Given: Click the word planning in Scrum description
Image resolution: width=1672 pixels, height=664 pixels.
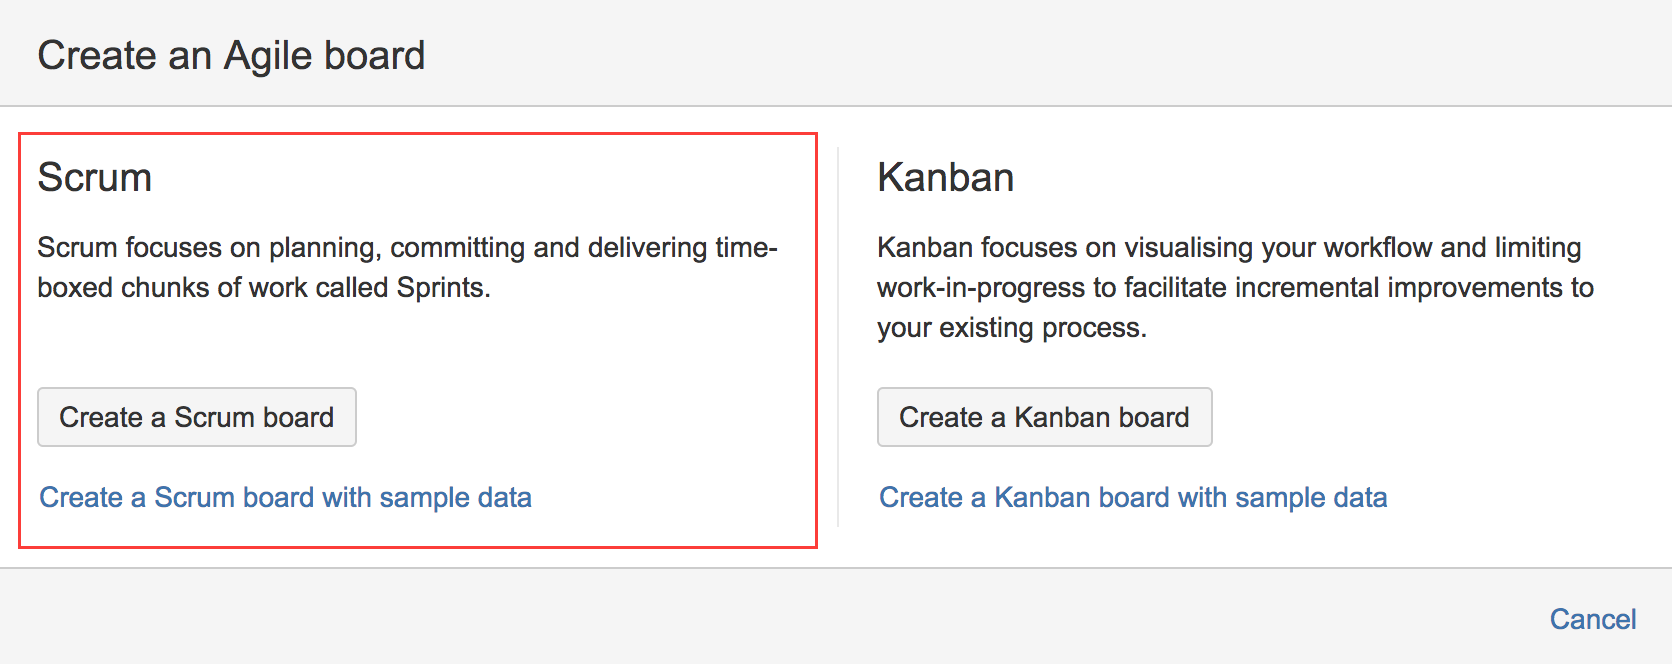Looking at the screenshot, I should click(323, 248).
